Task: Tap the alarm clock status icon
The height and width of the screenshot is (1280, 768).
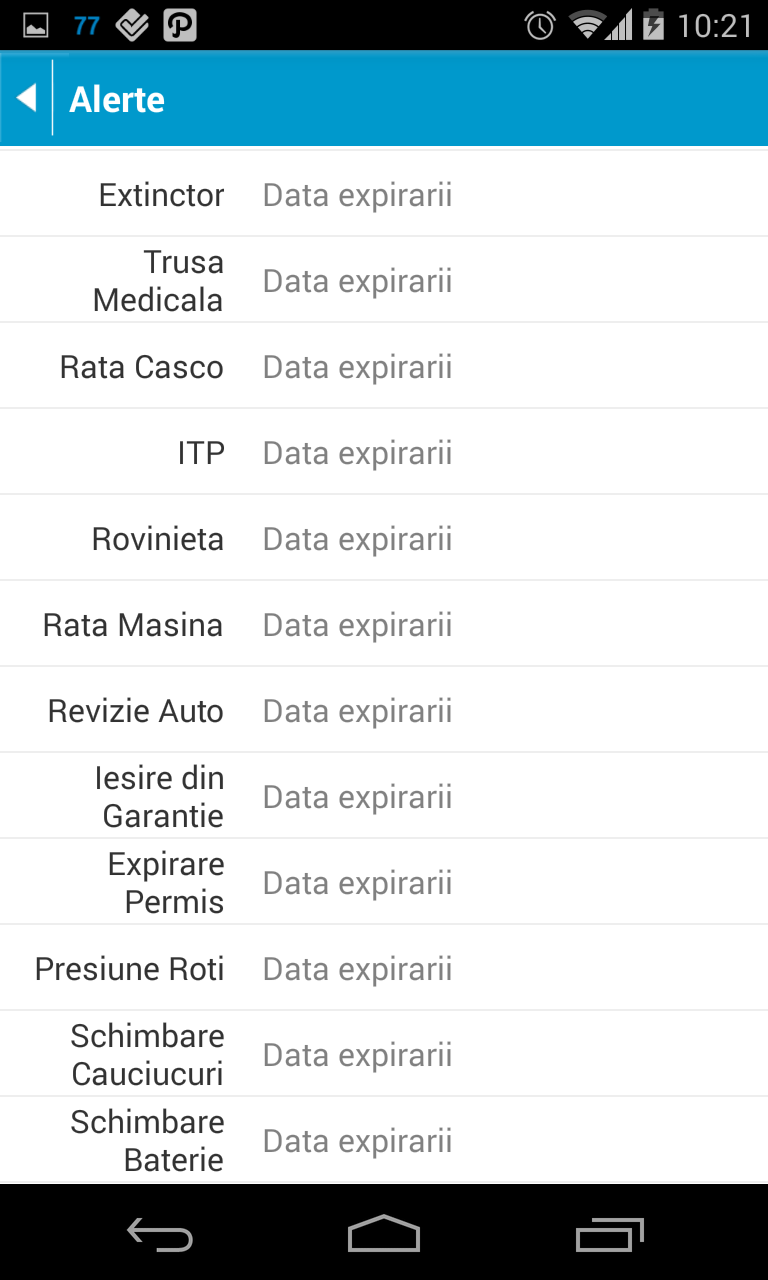Action: click(x=540, y=25)
